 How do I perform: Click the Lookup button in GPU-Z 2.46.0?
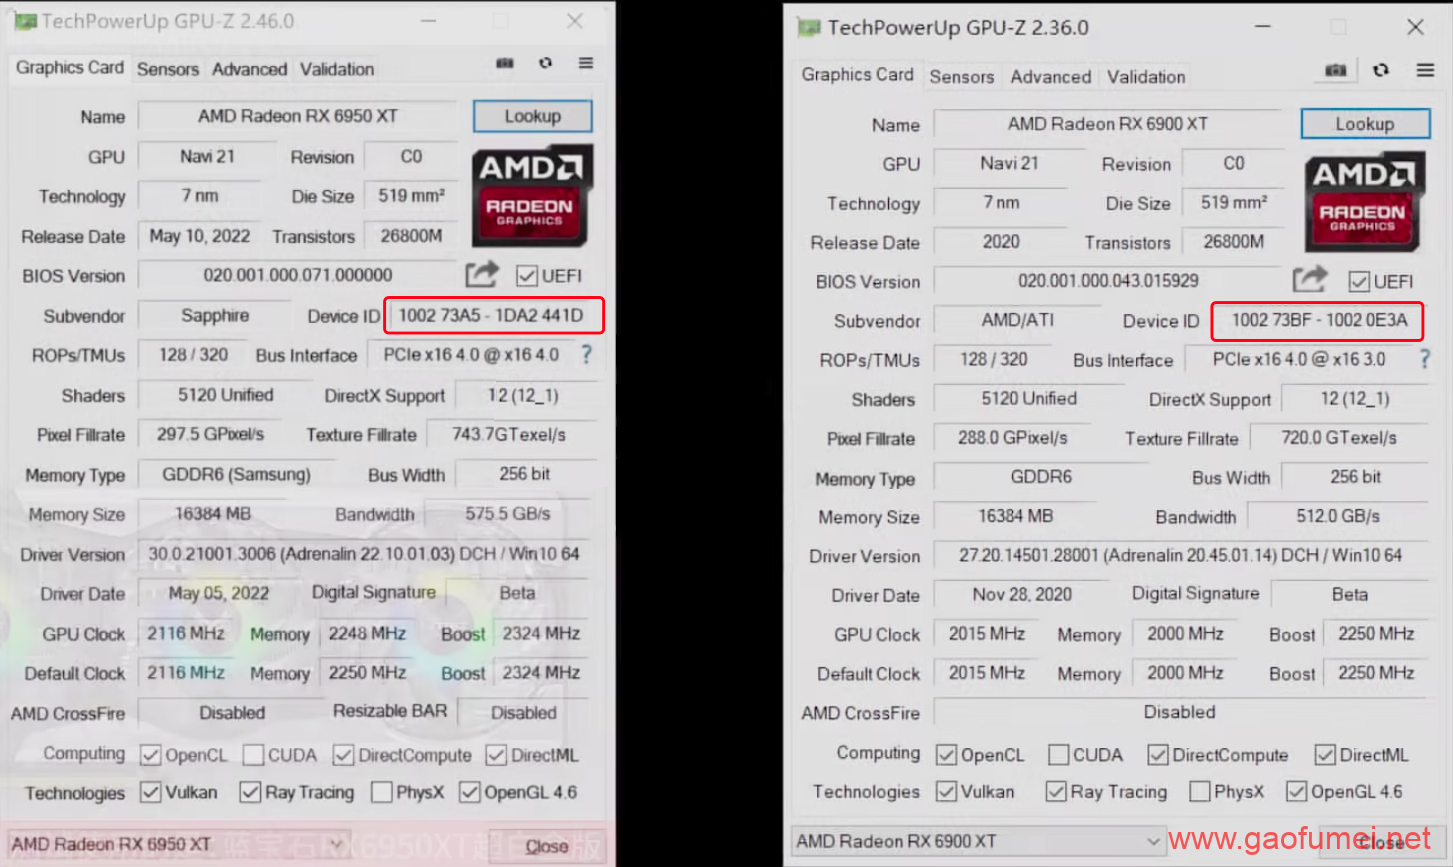[533, 116]
